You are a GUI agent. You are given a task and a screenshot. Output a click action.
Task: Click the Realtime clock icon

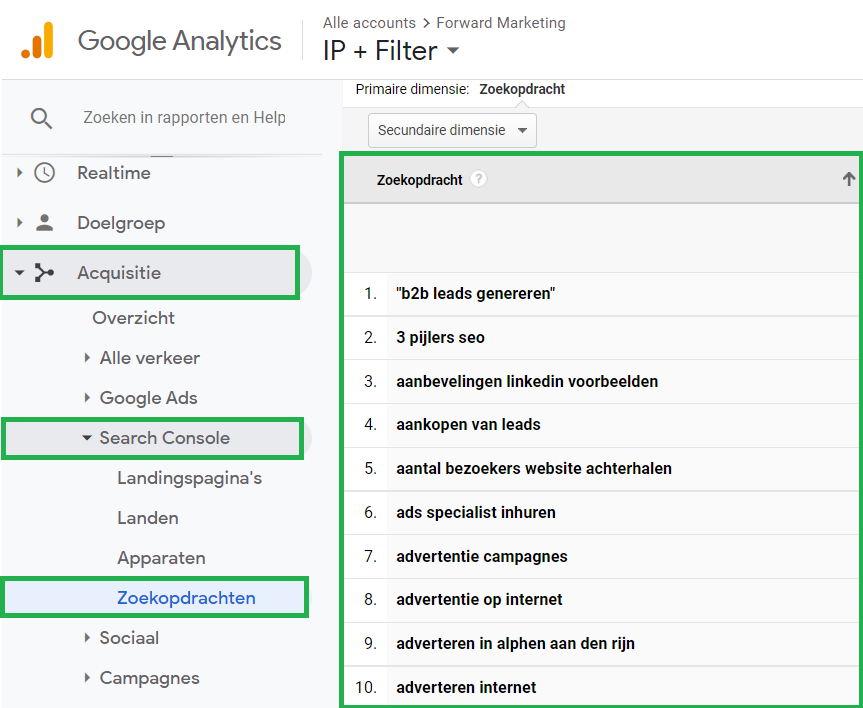pos(42,173)
